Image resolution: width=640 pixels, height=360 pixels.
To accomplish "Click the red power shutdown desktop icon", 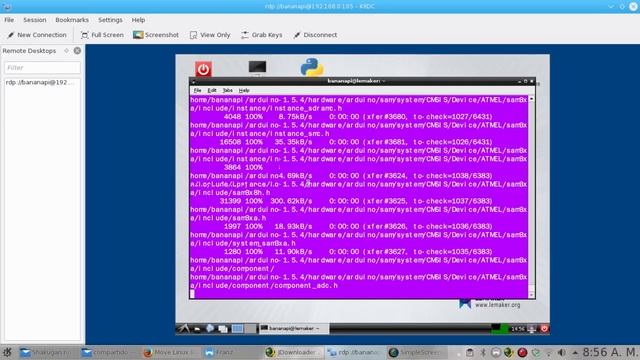I will click(203, 69).
